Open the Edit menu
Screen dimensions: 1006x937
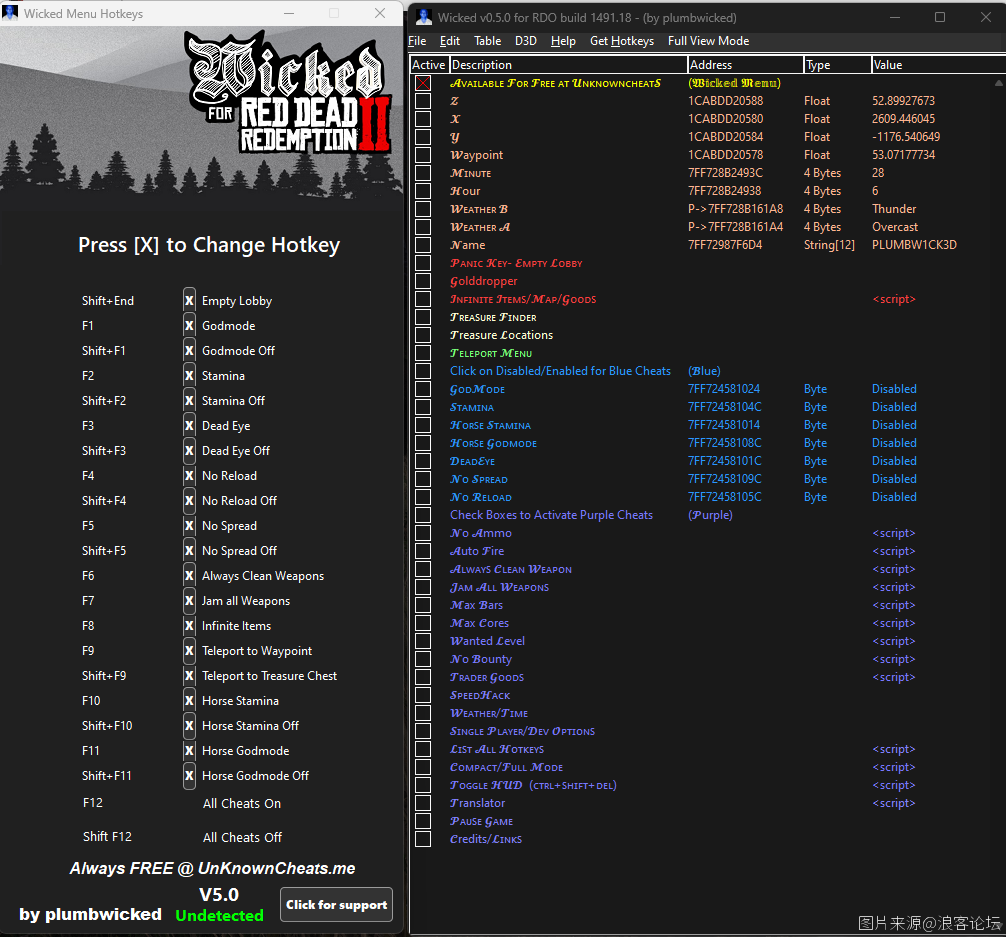pyautogui.click(x=450, y=41)
